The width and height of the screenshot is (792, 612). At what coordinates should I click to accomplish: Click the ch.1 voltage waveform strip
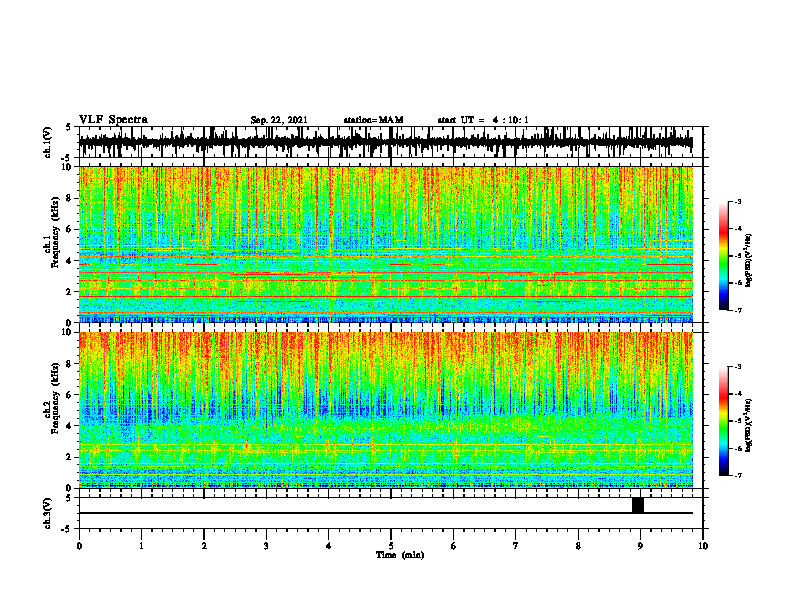coord(386,142)
